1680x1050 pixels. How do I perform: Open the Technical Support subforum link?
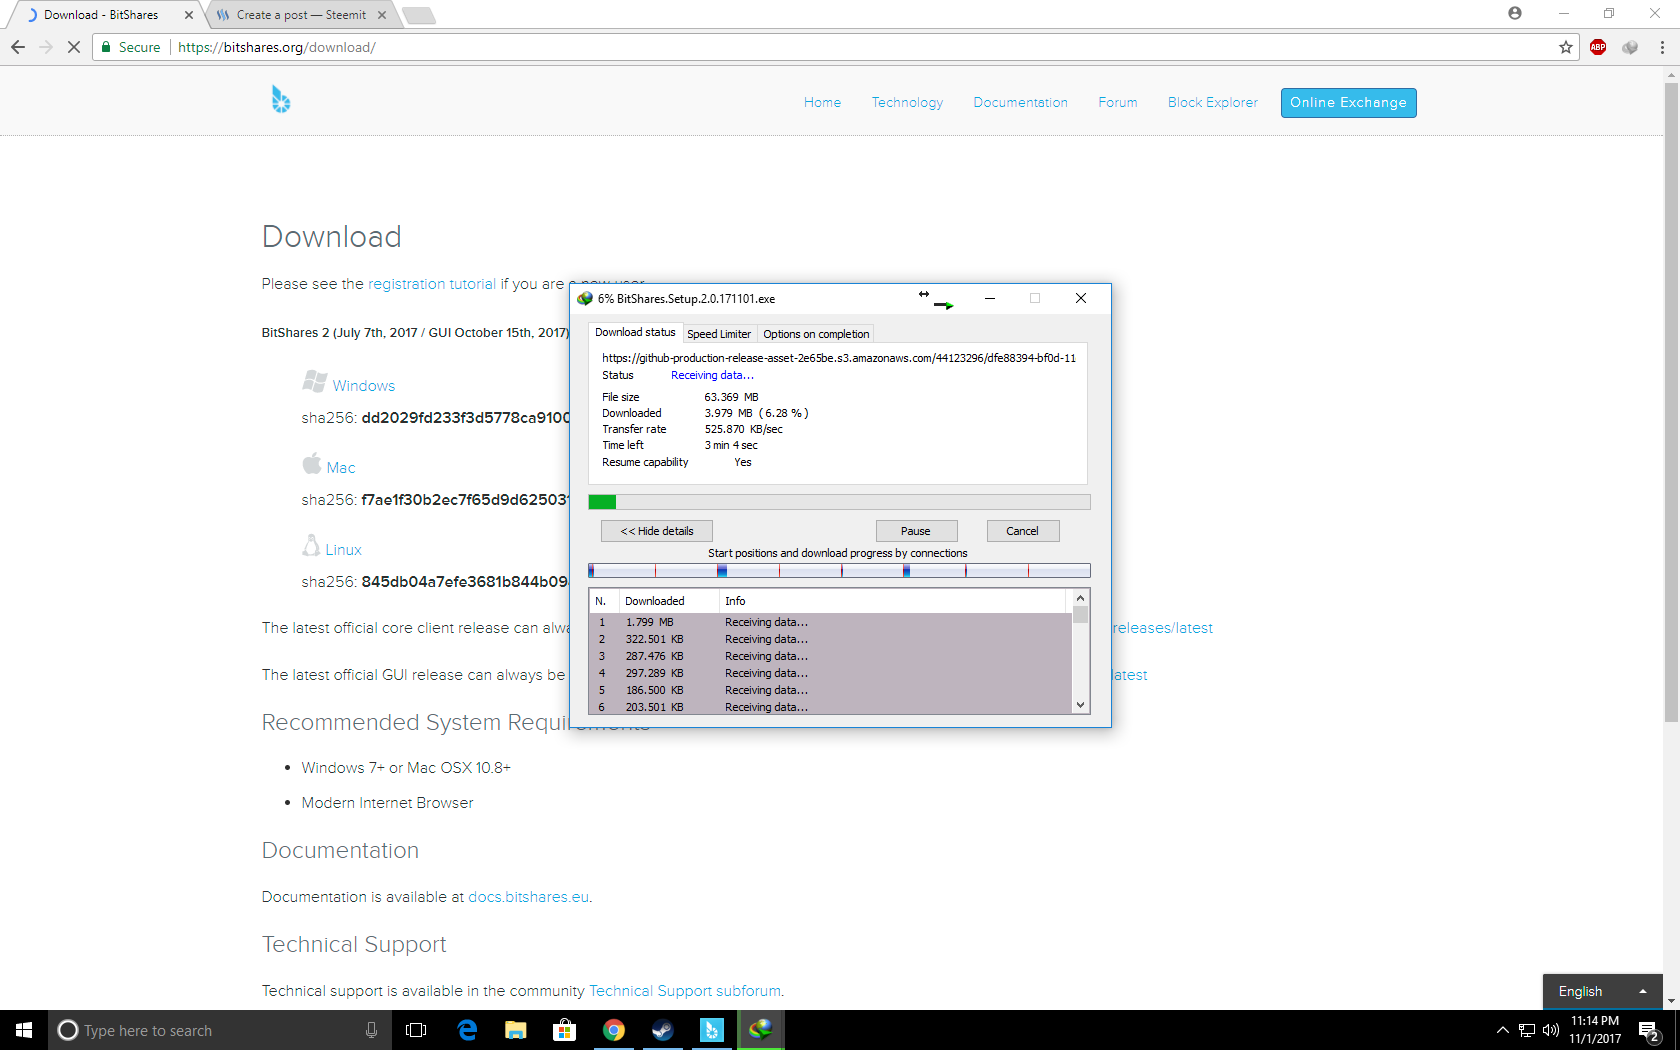685,991
